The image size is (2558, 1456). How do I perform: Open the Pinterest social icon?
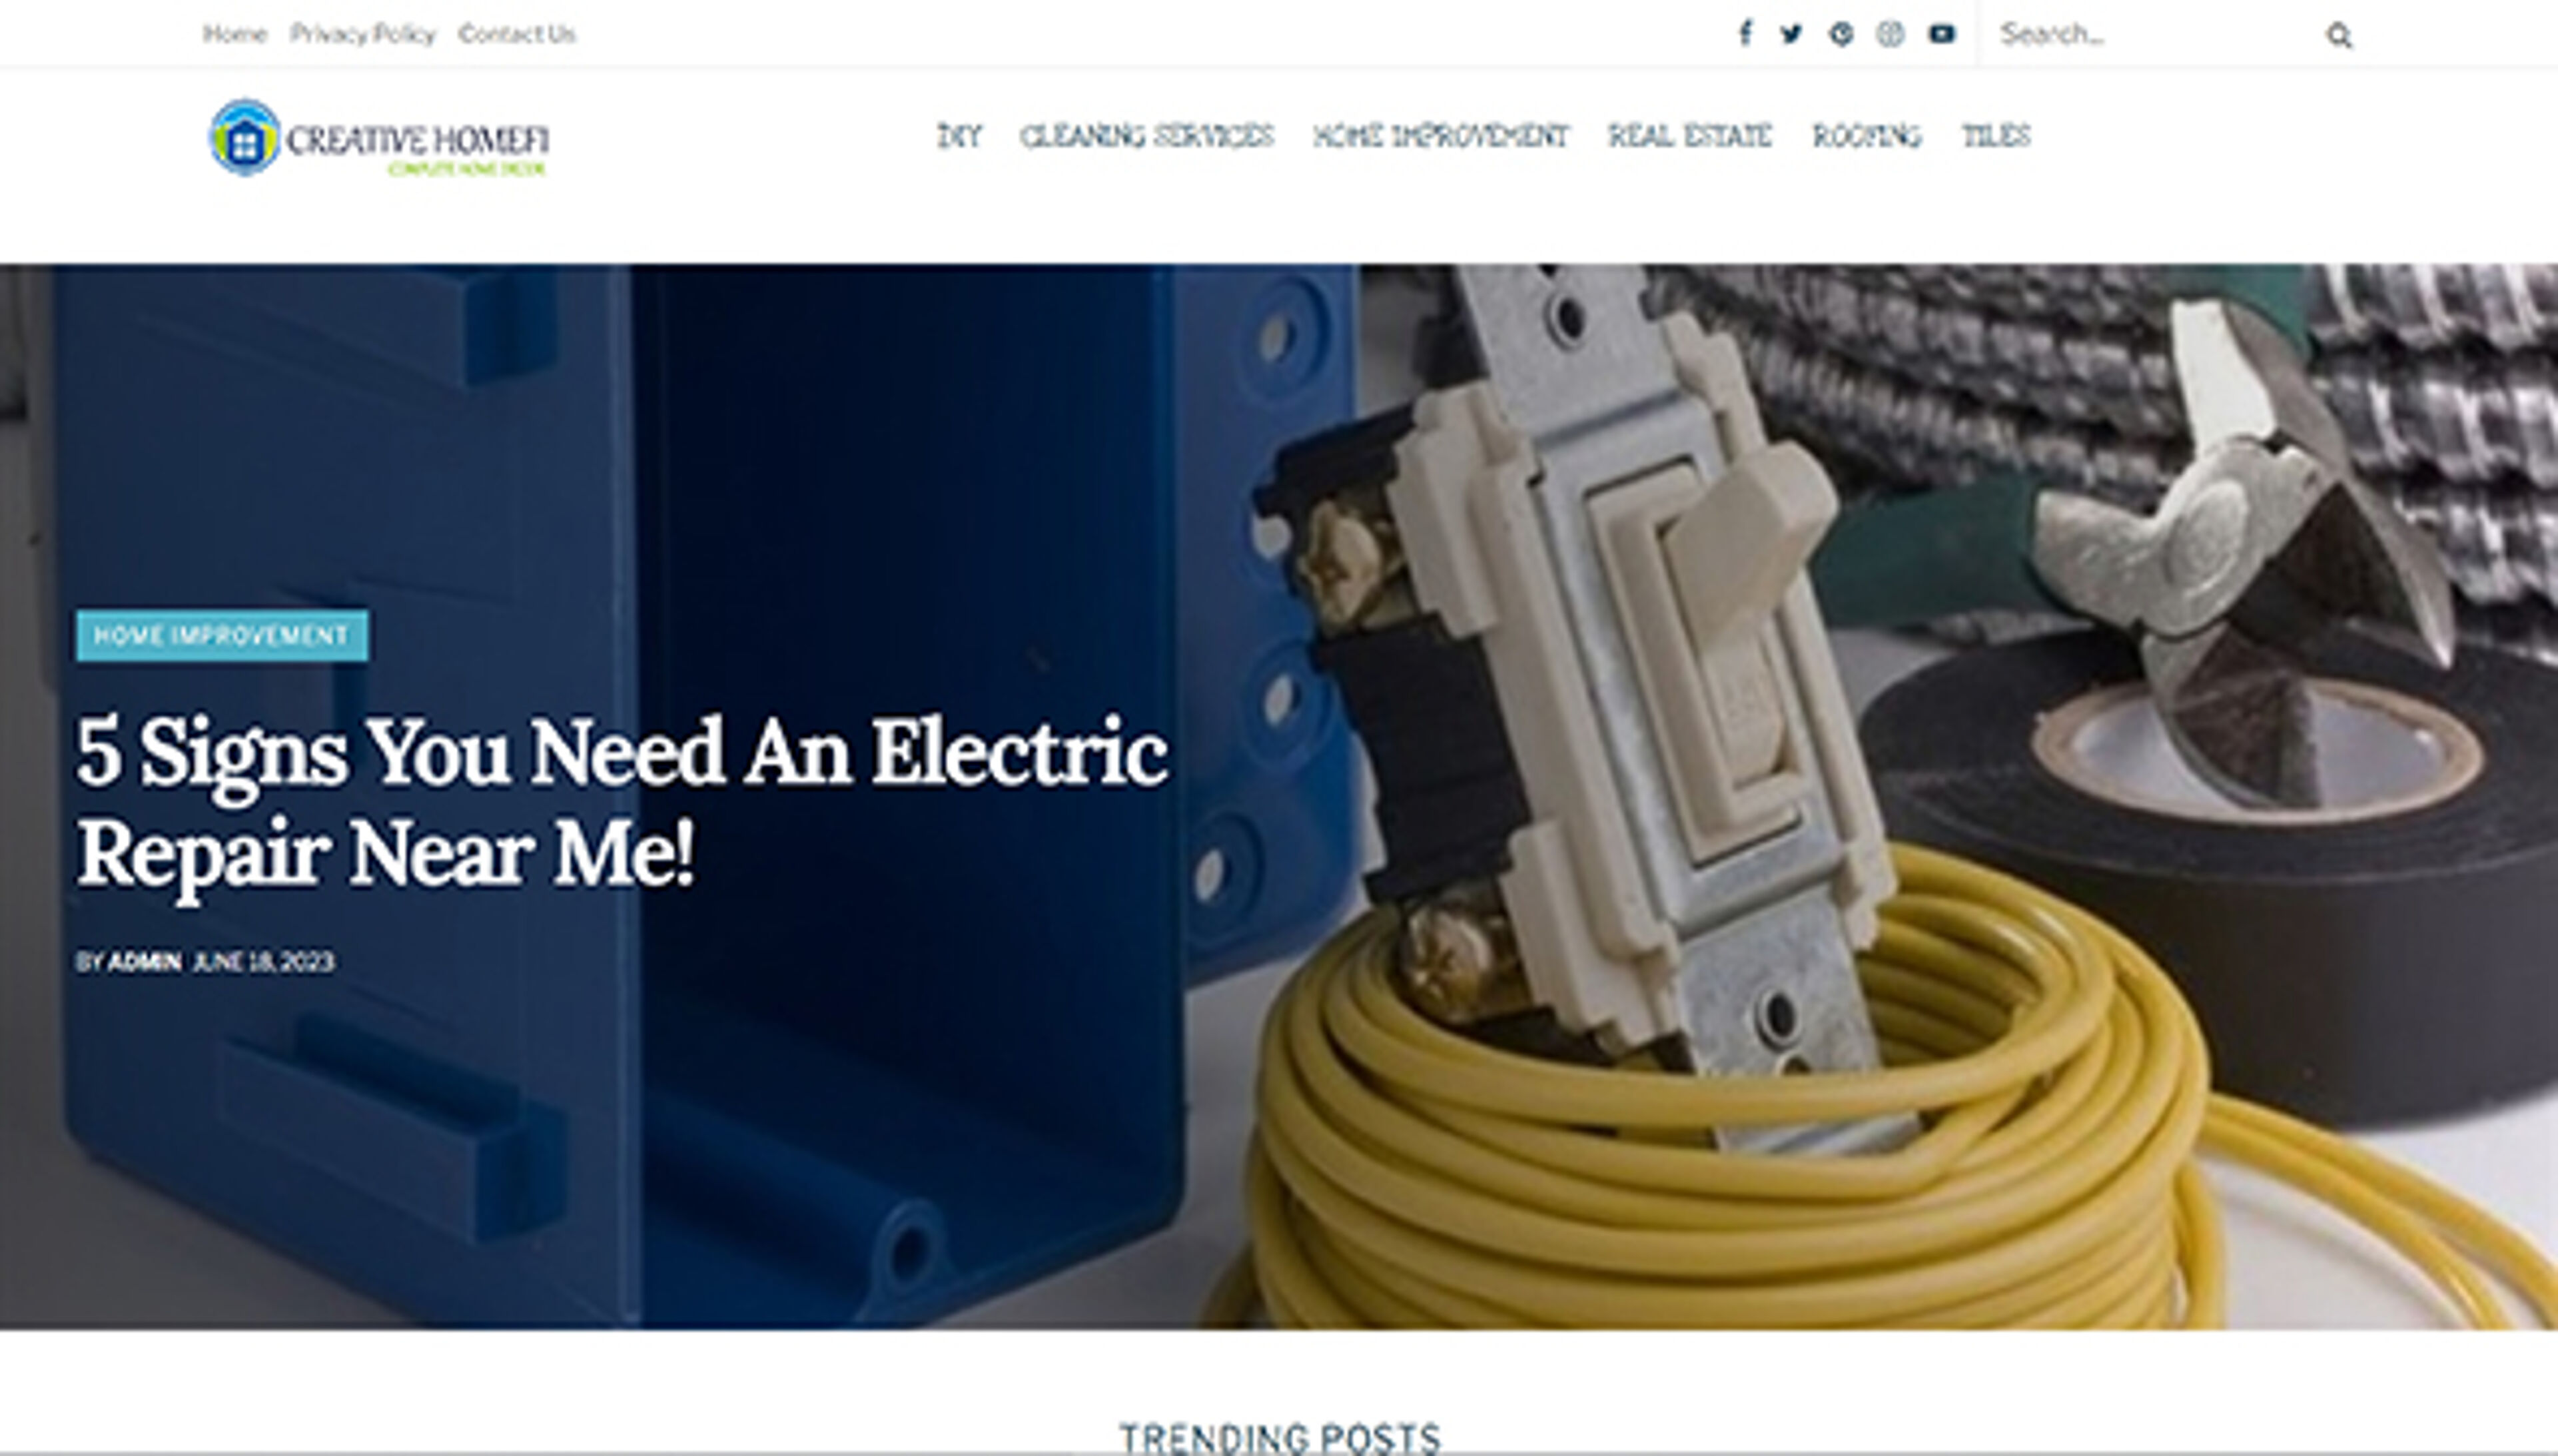tap(1841, 34)
